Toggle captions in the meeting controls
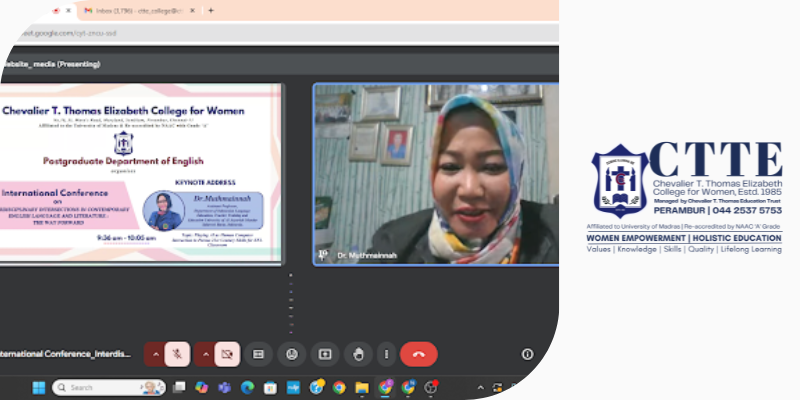The height and width of the screenshot is (400, 800). tap(259, 354)
